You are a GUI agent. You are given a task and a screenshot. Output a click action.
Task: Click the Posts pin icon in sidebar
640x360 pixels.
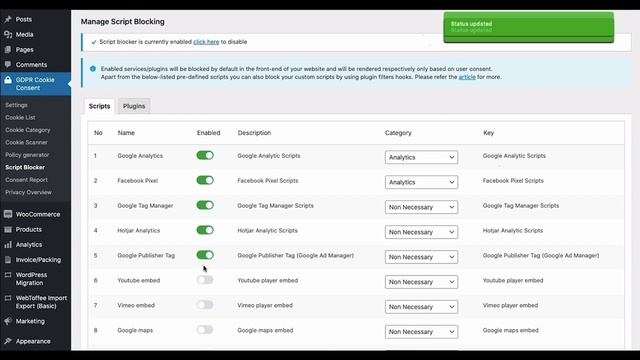click(8, 19)
